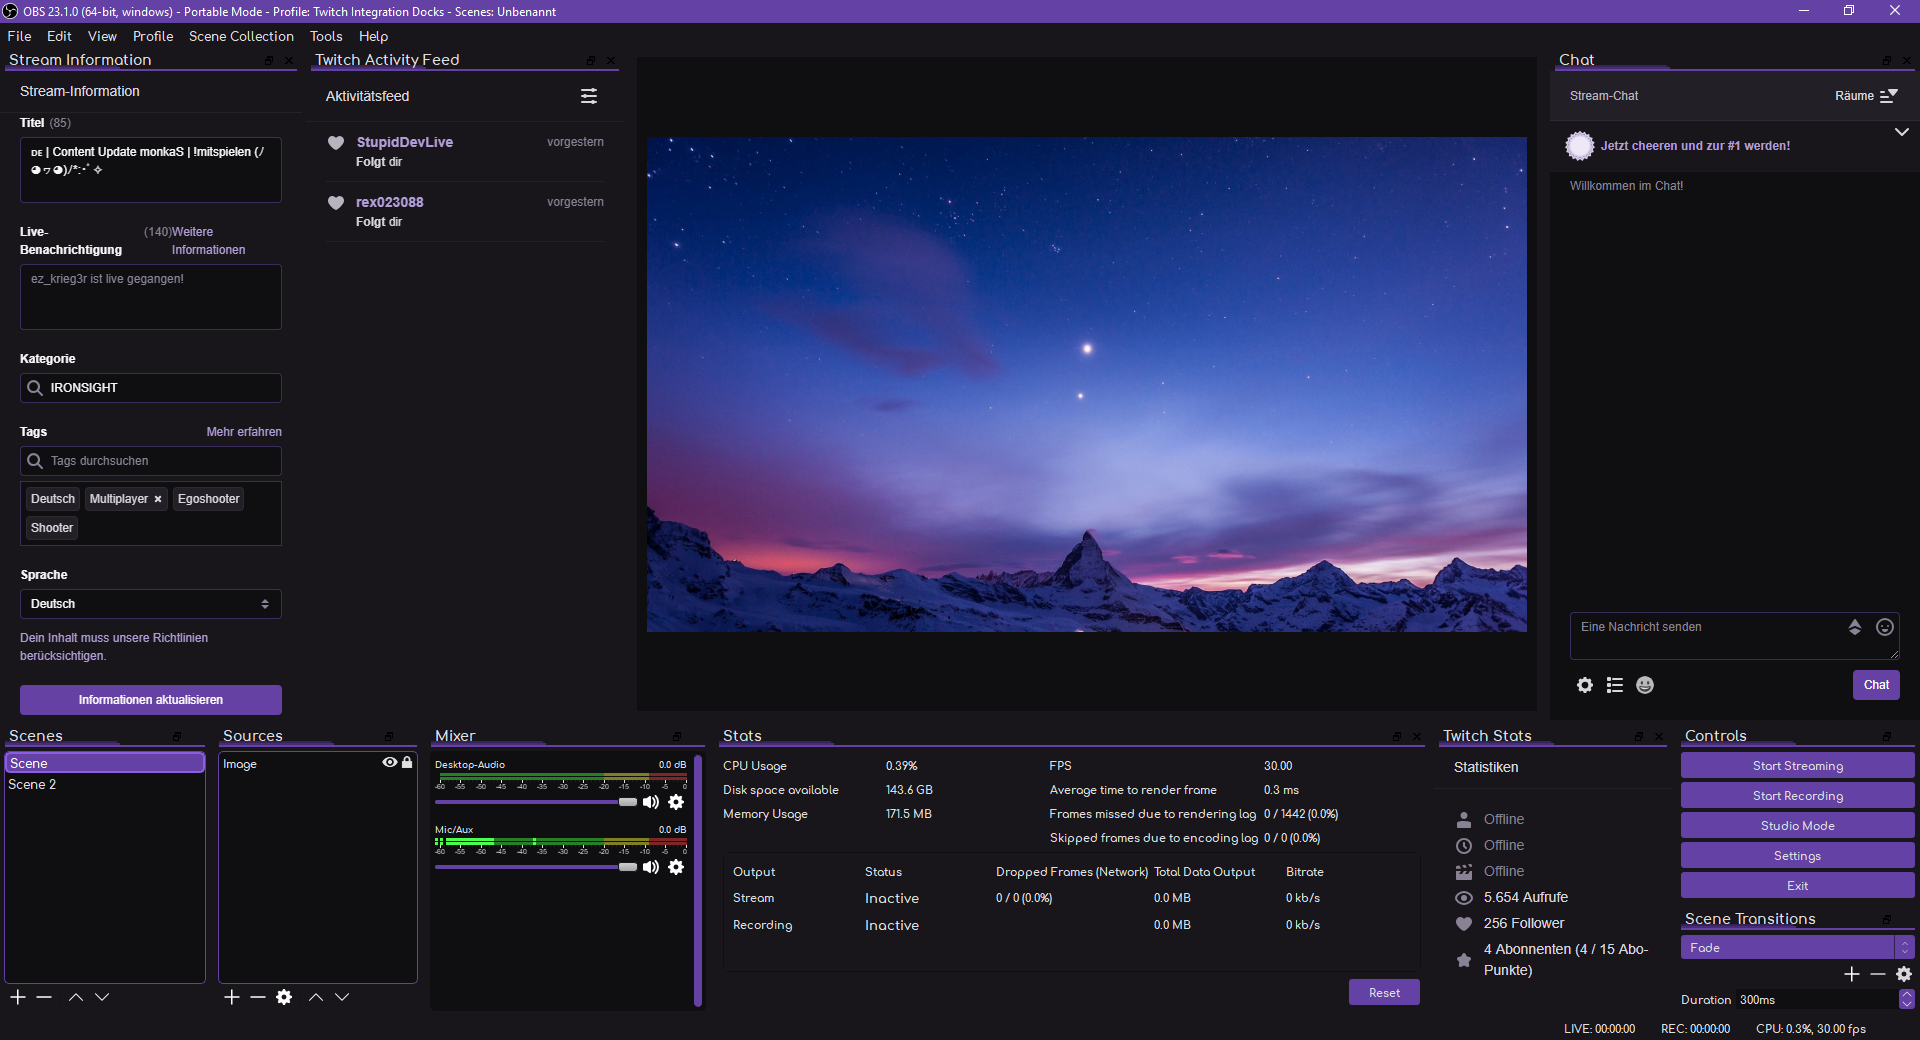The height and width of the screenshot is (1040, 1920).
Task: Add a new scene with the plus icon
Action: click(16, 997)
